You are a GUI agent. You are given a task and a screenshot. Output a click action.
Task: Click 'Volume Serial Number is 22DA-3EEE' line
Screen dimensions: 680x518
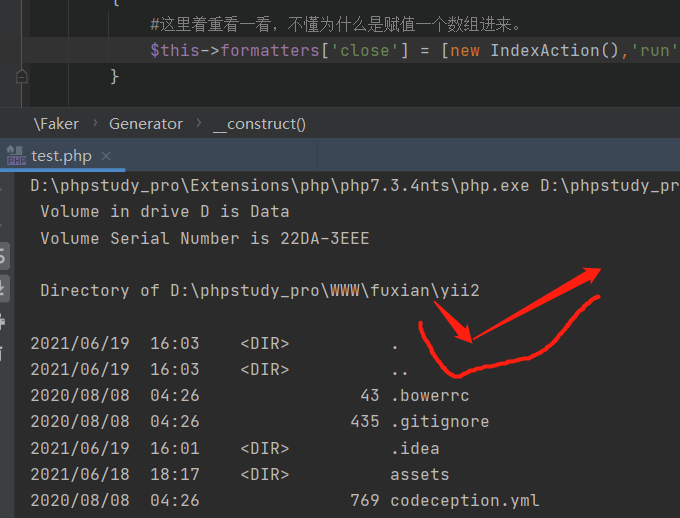tap(205, 238)
